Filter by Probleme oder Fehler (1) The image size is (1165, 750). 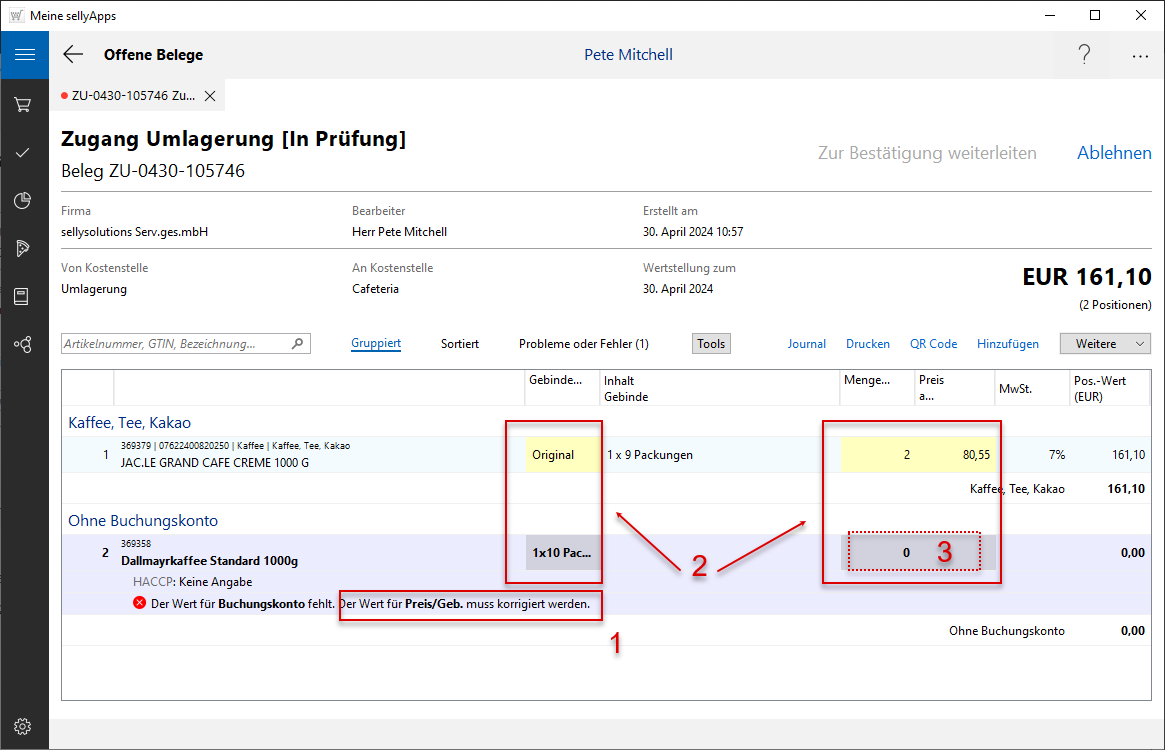click(583, 344)
